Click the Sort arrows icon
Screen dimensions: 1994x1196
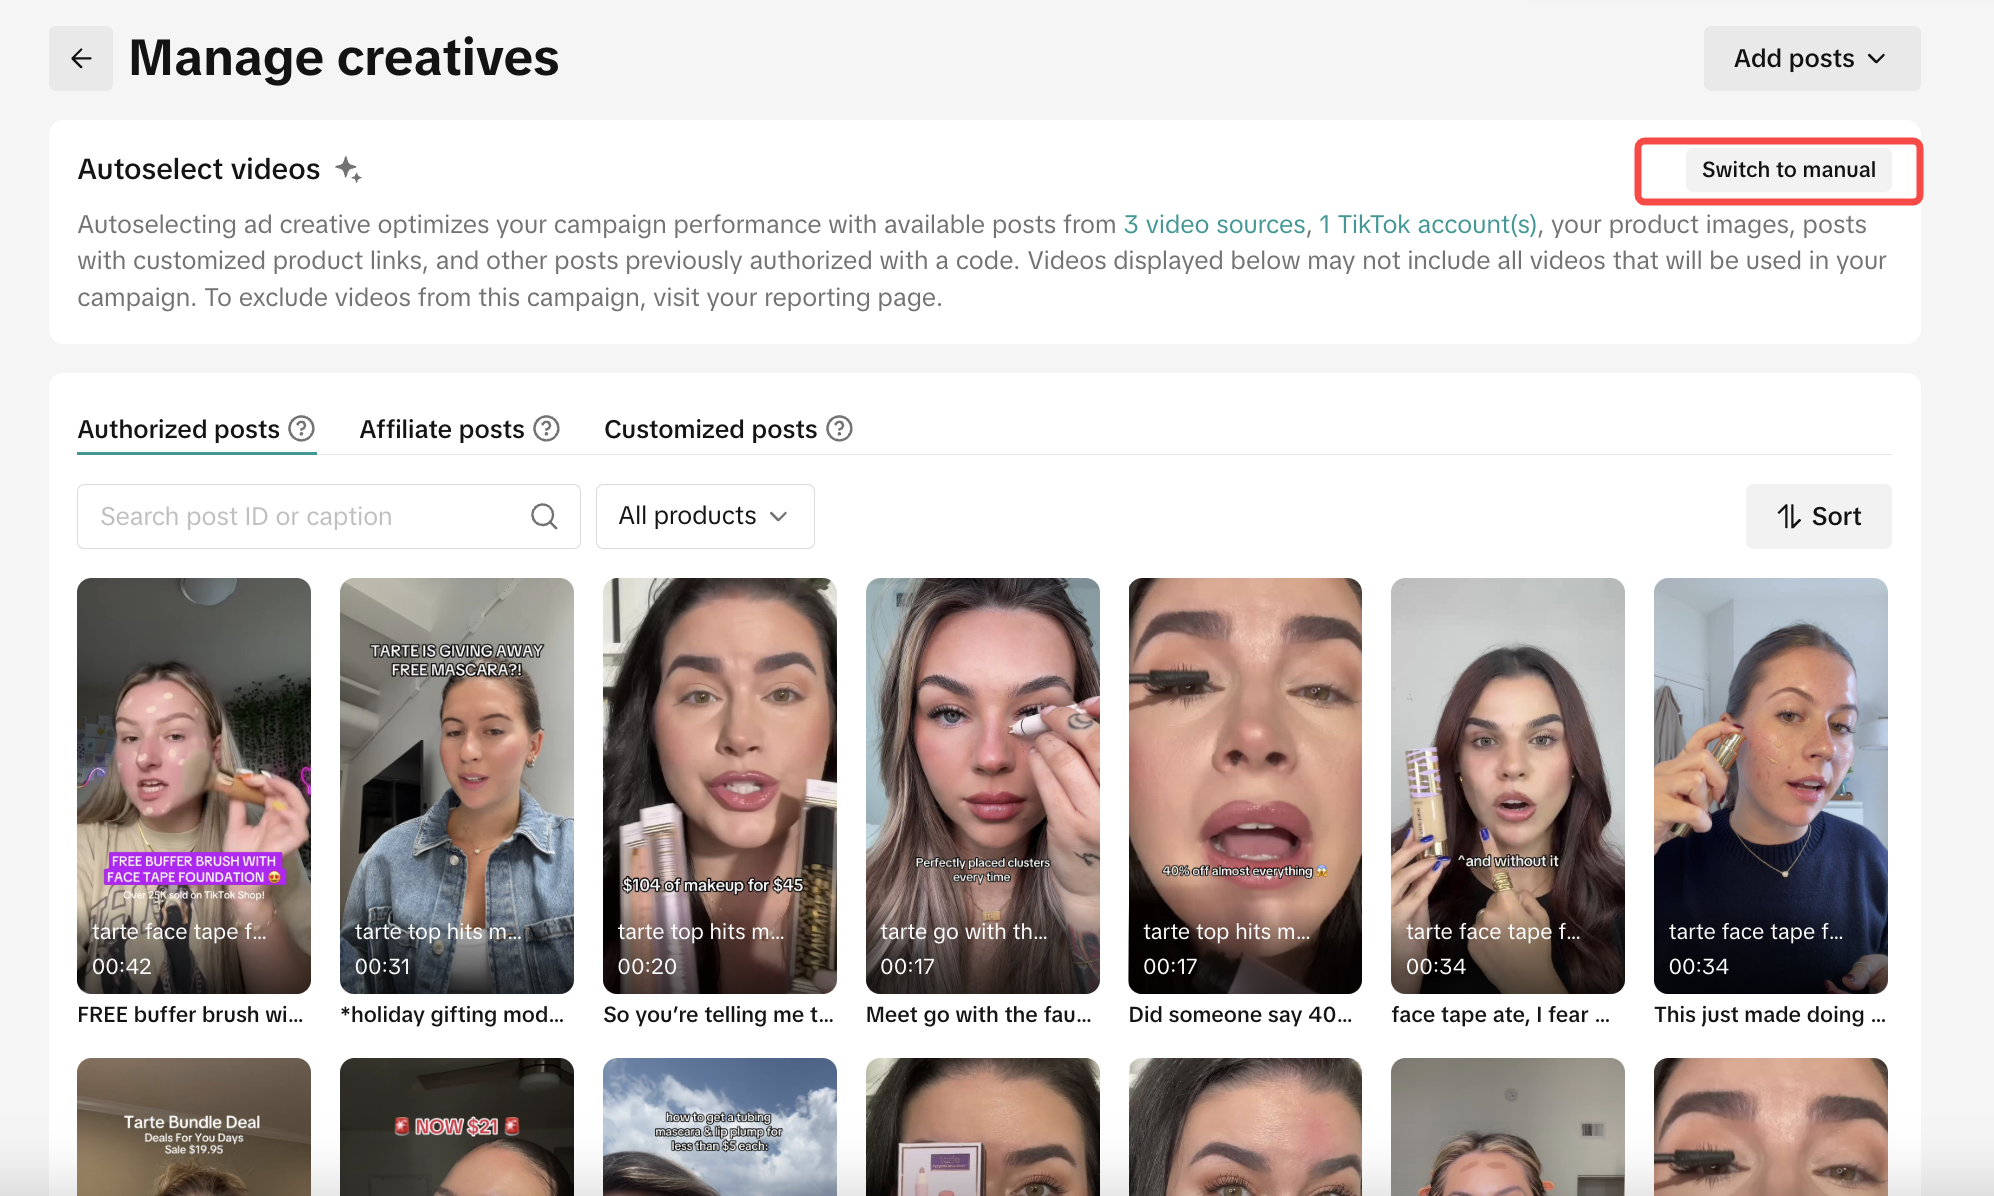coord(1789,516)
